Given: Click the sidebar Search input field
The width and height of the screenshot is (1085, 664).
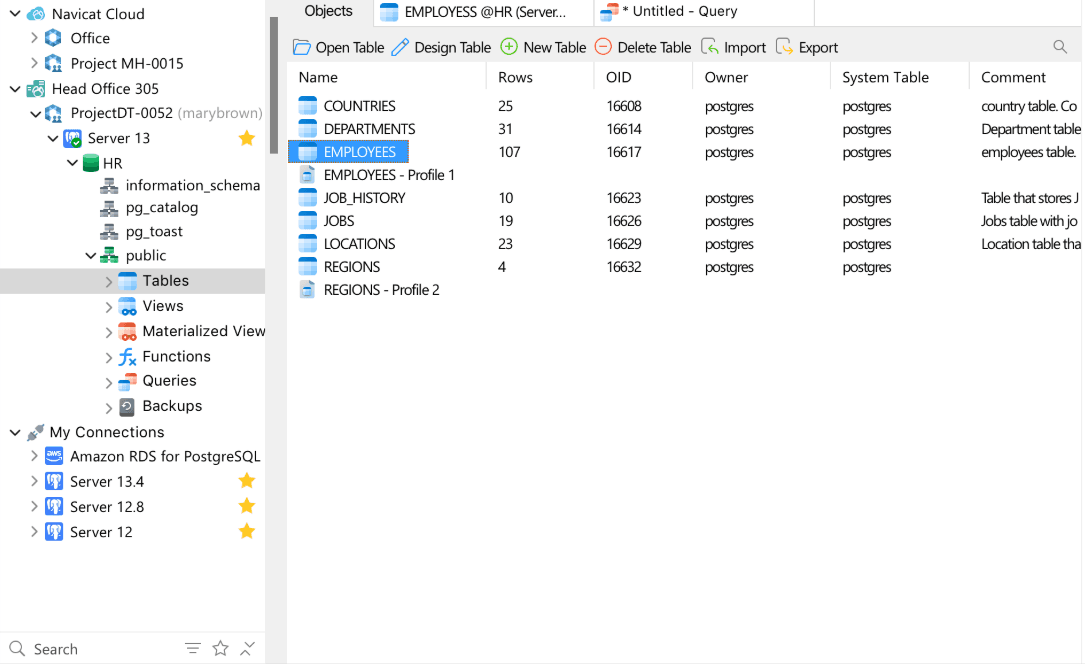Looking at the screenshot, I should click(100, 649).
